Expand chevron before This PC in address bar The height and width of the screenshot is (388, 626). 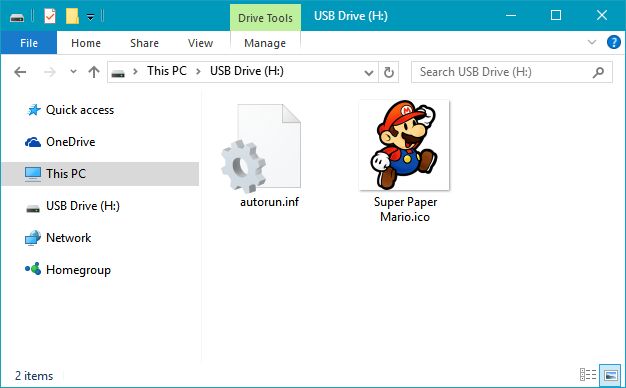[x=135, y=72]
